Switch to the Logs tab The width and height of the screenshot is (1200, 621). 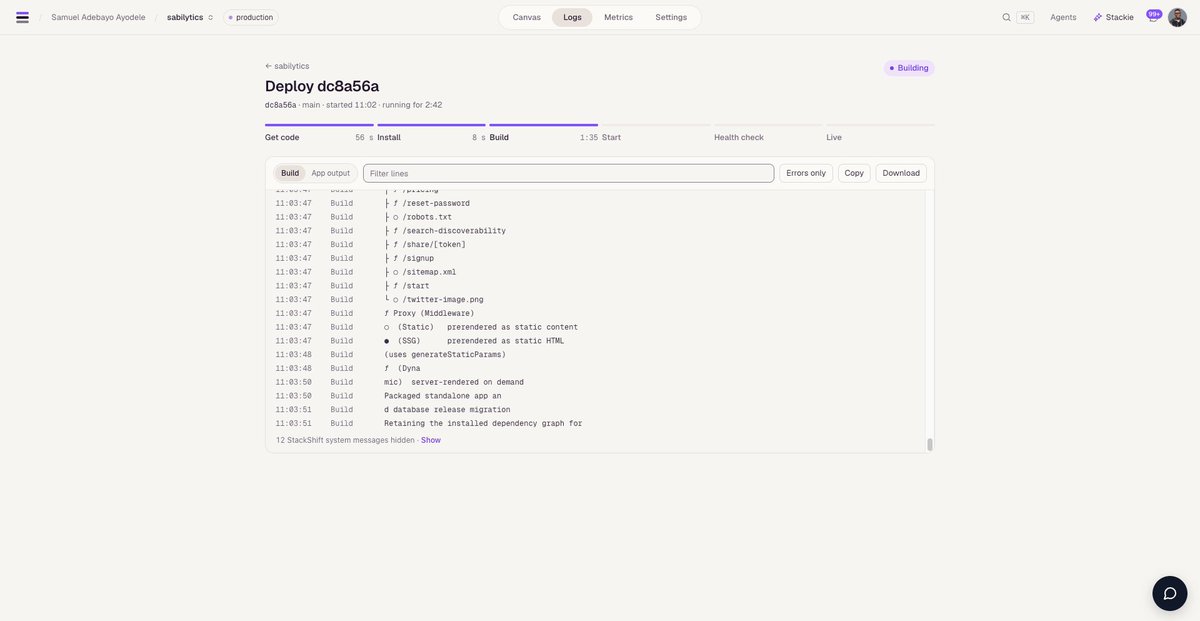tap(572, 17)
